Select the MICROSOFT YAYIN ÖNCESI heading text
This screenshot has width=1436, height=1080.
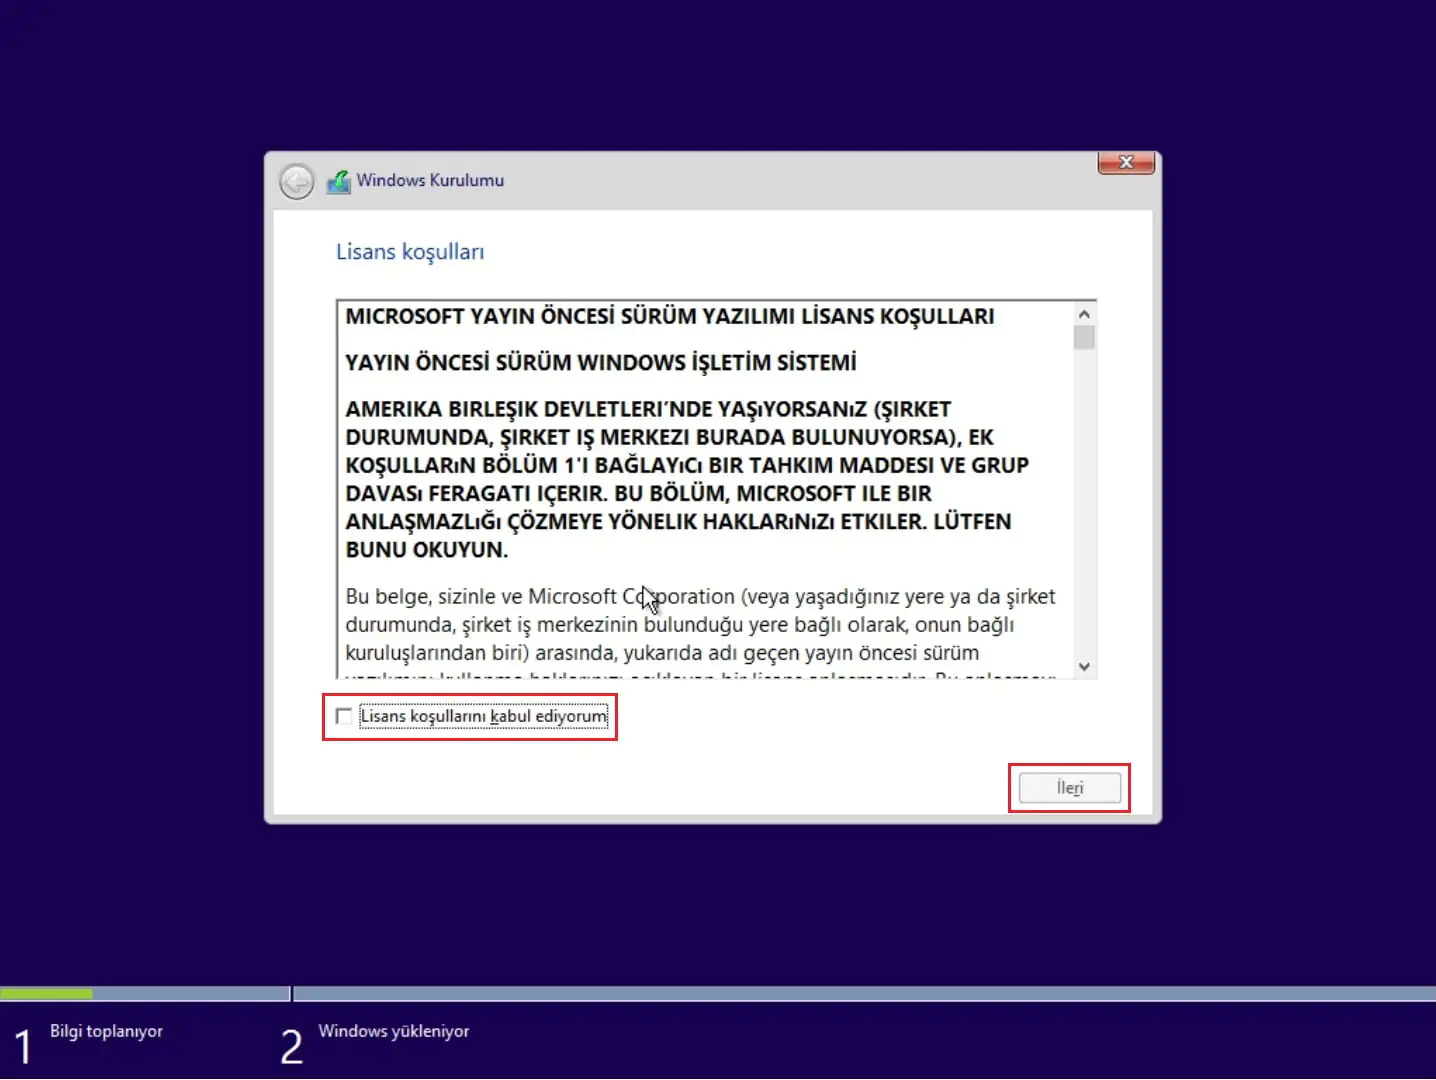669,316
